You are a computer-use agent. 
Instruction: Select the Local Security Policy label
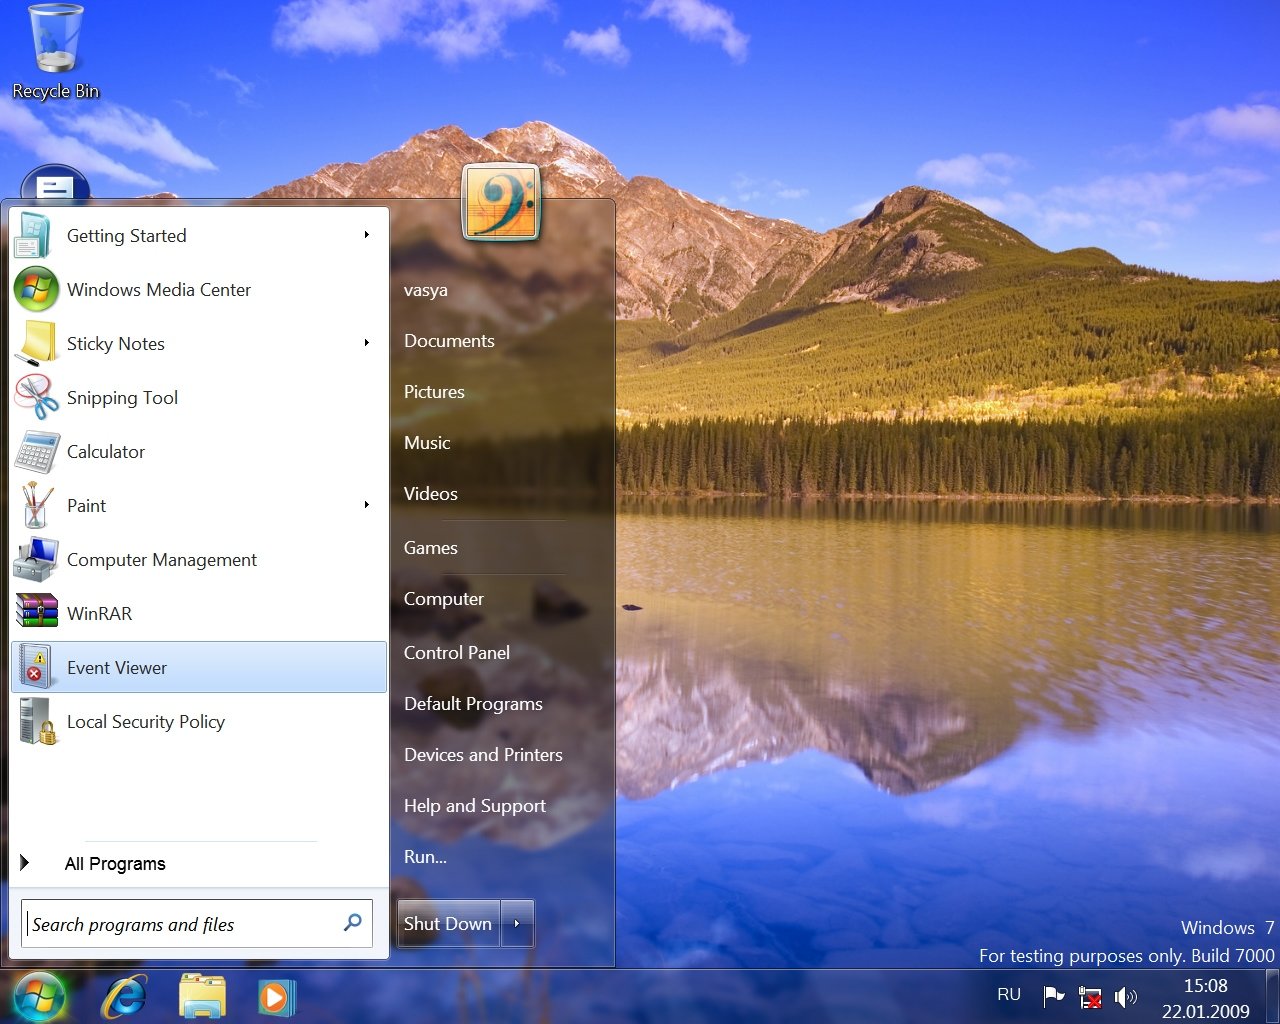pos(146,722)
